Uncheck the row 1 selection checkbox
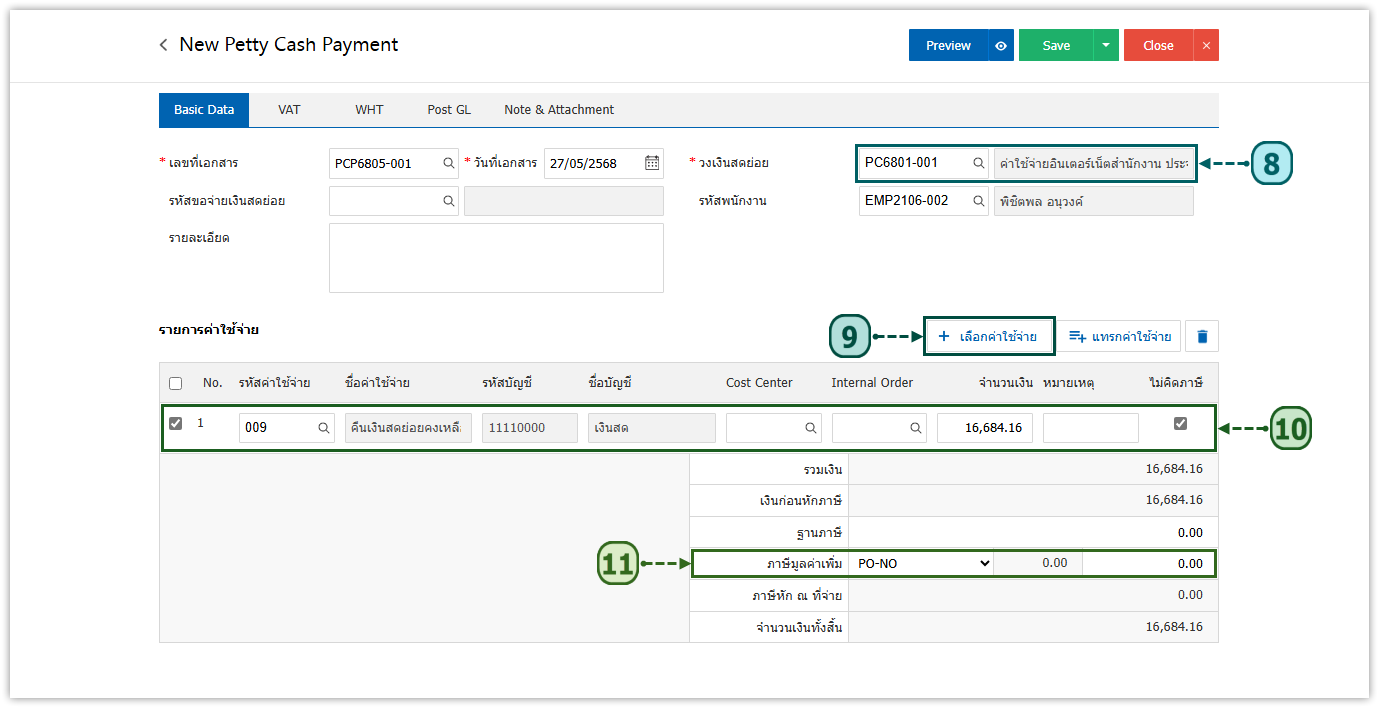This screenshot has height=708, width=1379. click(x=176, y=423)
